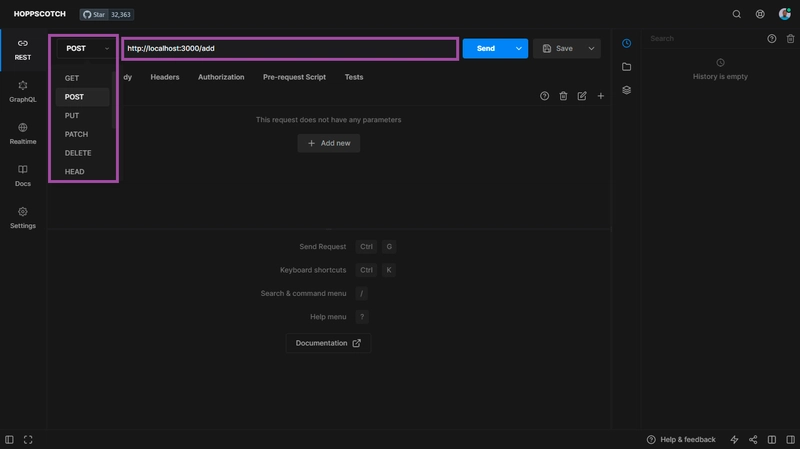This screenshot has height=449, width=800.
Task: Switch to the Pre-request Script tab
Action: click(x=294, y=77)
